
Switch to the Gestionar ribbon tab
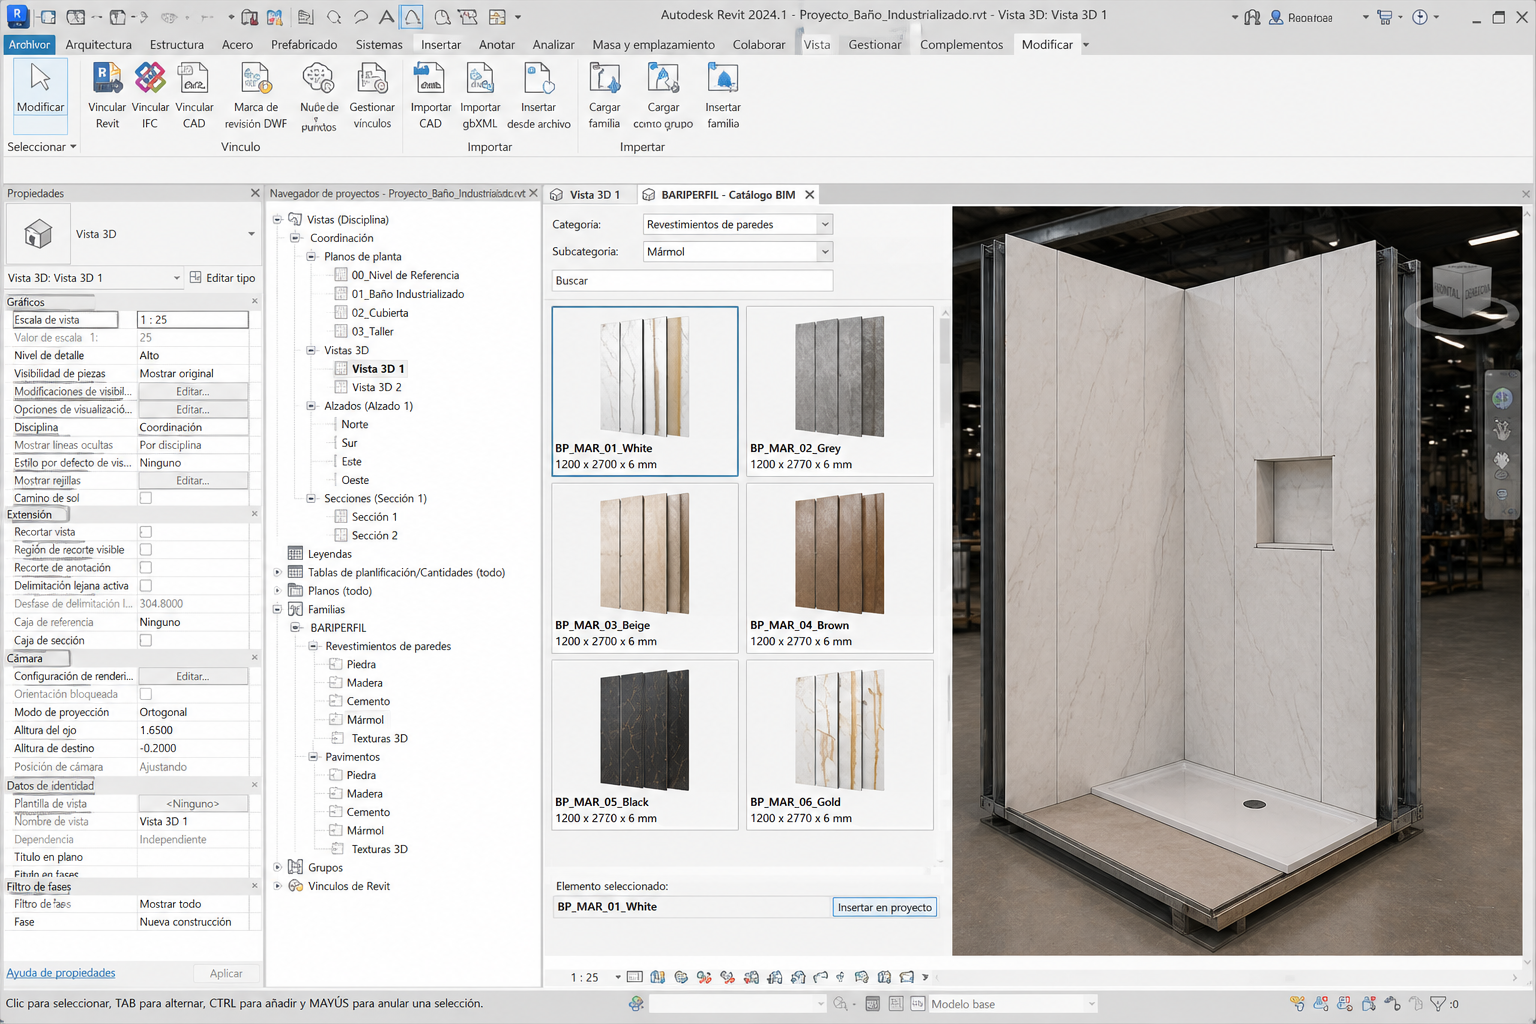(875, 44)
